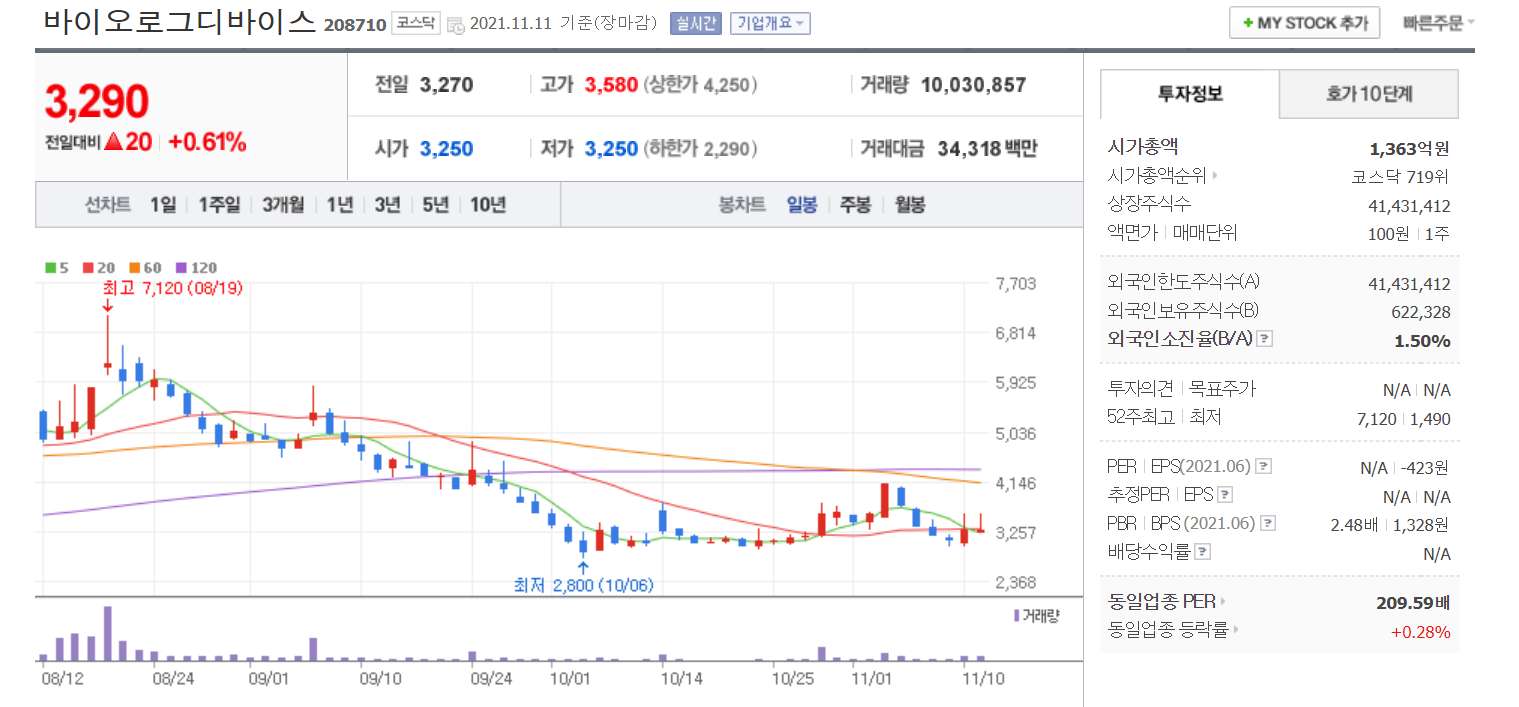Click the 코스닥 market badge
The image size is (1519, 707).
coord(415,23)
